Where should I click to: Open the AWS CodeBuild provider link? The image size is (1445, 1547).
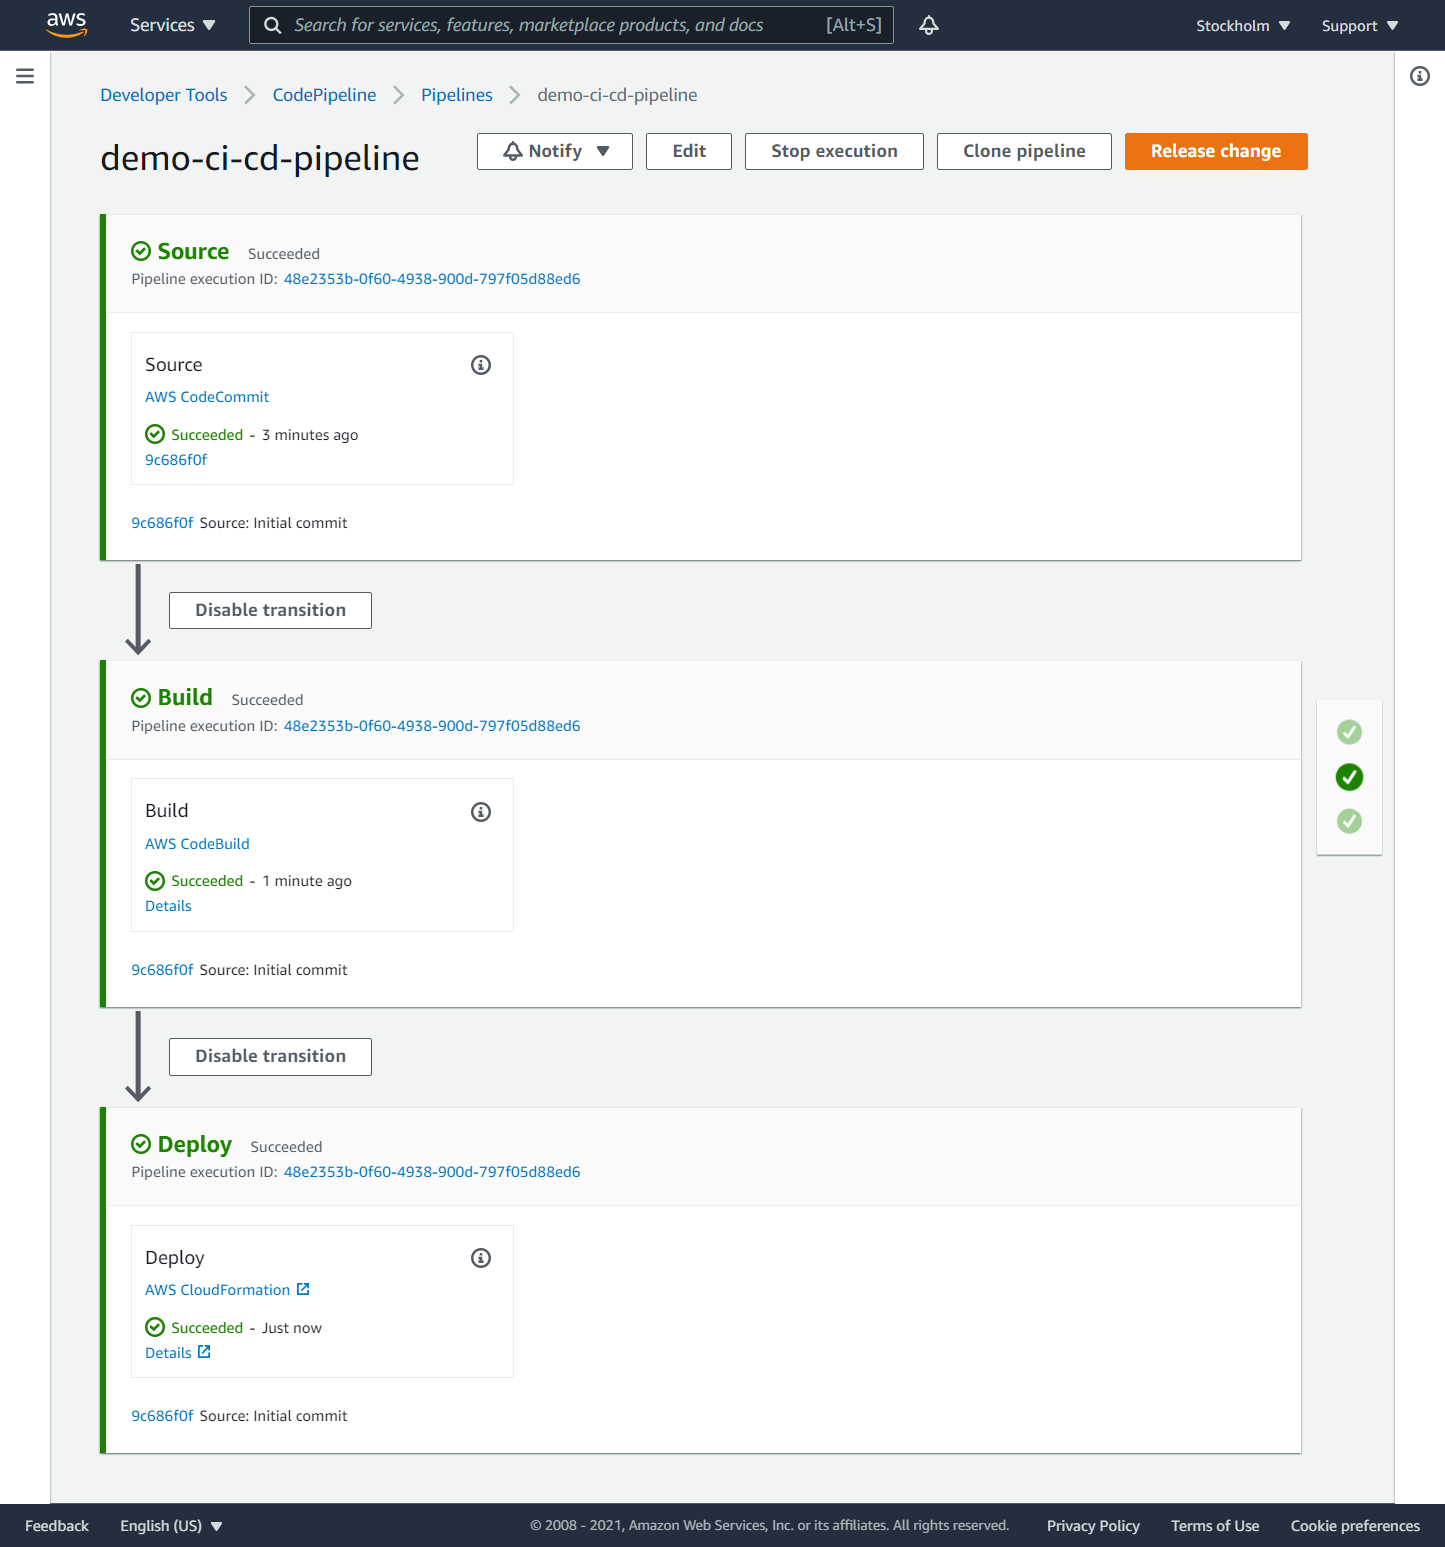pos(197,844)
